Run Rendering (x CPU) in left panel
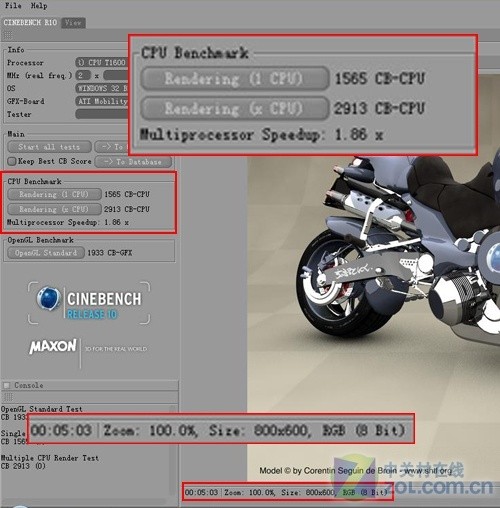The height and width of the screenshot is (508, 500). (54, 209)
